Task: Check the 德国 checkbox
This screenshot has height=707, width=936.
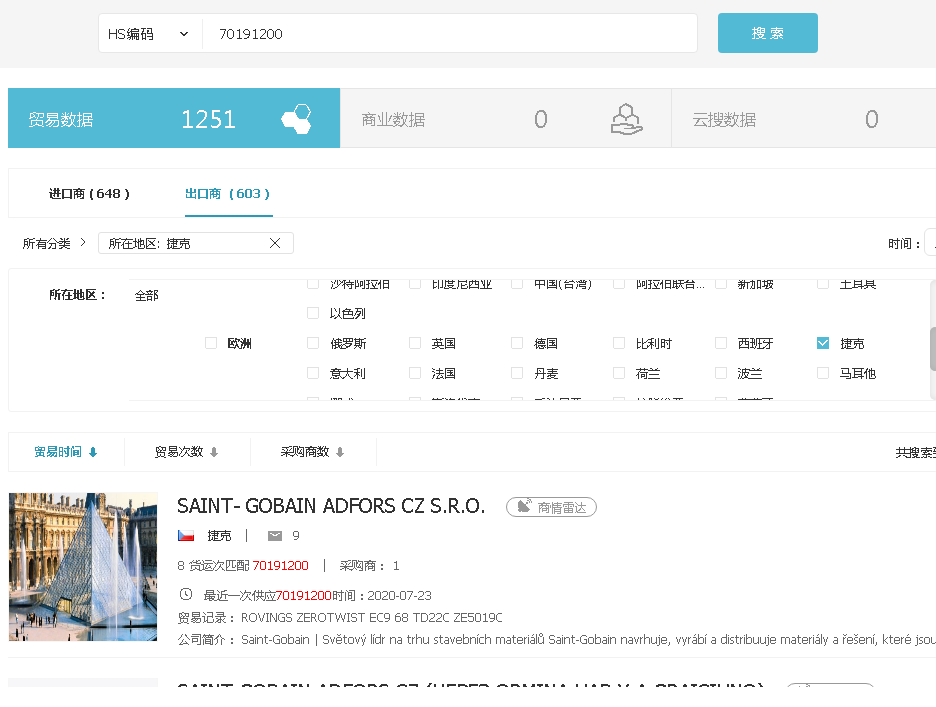Action: pos(517,343)
